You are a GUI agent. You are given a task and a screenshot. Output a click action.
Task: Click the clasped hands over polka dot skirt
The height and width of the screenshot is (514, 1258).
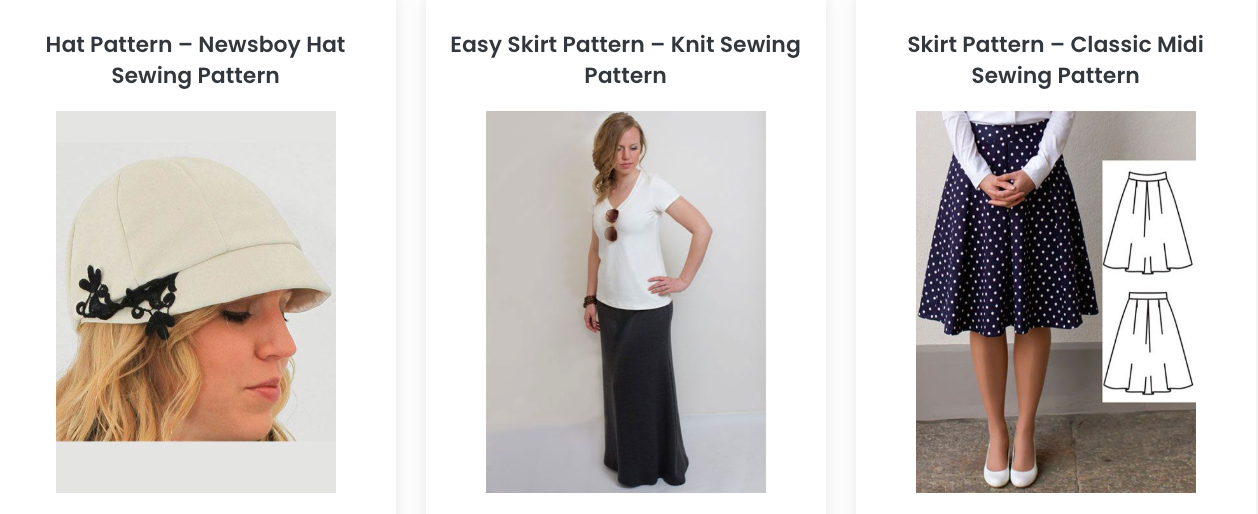tap(1009, 187)
